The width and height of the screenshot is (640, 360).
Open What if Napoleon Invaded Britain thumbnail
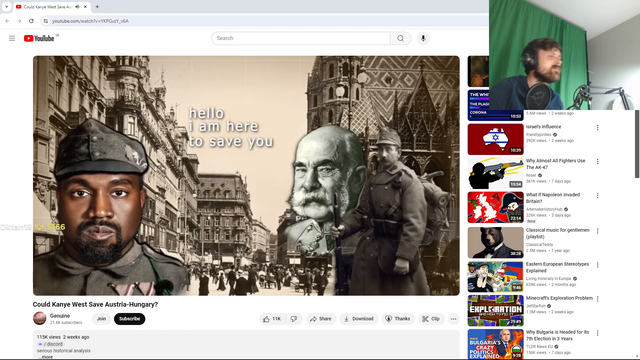496,207
